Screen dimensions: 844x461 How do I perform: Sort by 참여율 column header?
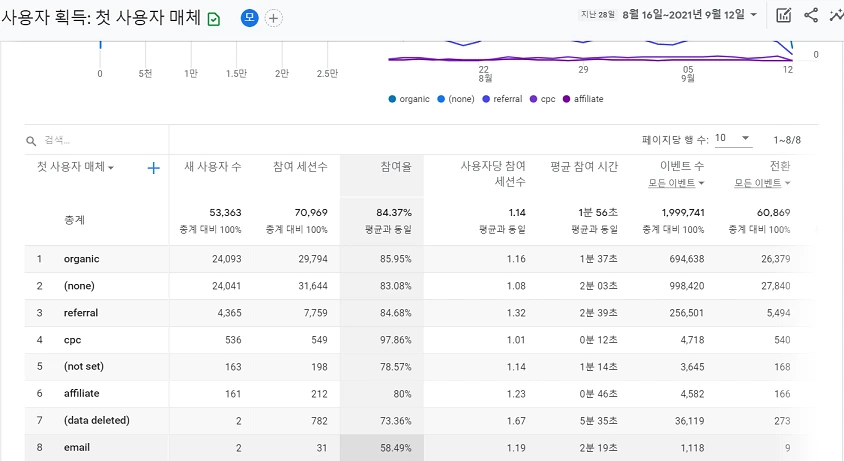click(x=396, y=167)
